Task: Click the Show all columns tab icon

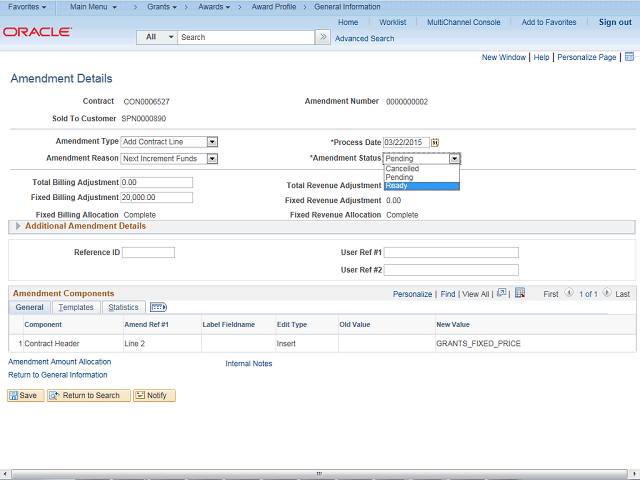Action: 158,308
